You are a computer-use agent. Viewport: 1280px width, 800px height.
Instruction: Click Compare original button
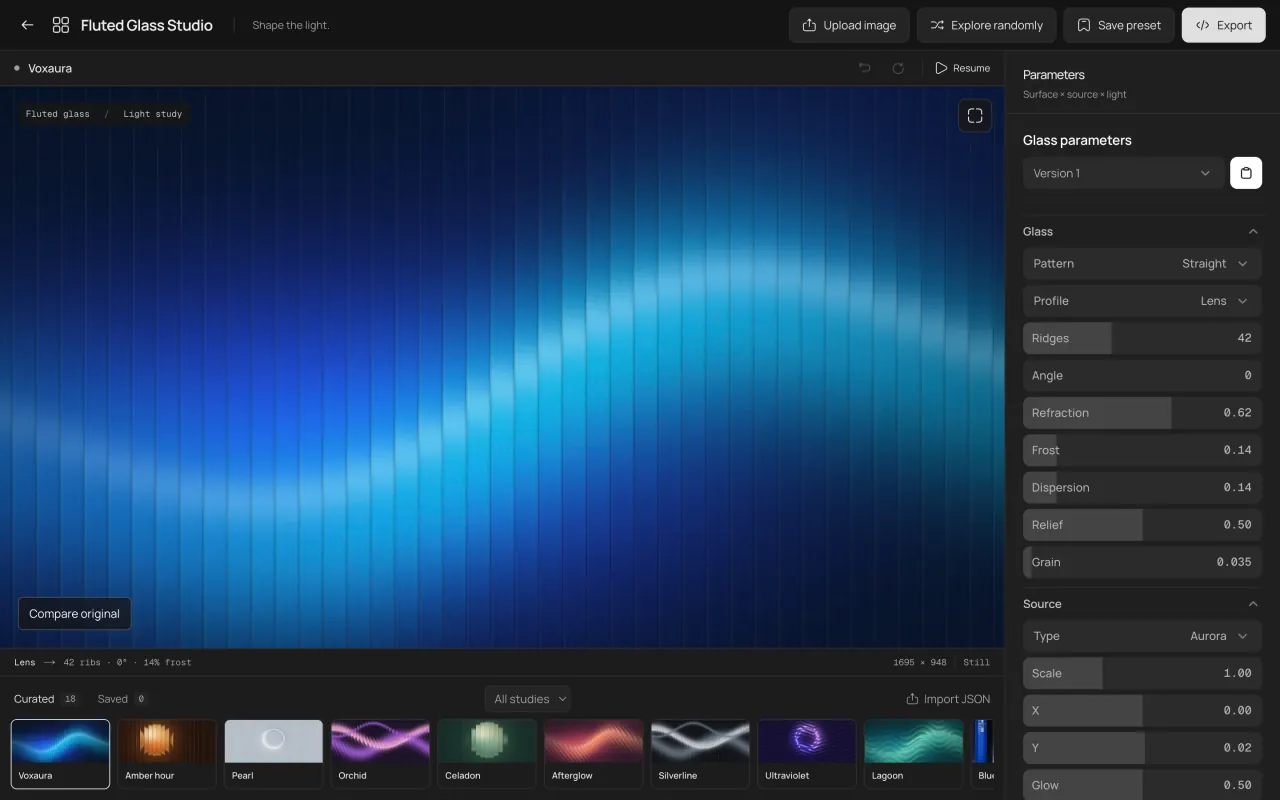(x=74, y=614)
